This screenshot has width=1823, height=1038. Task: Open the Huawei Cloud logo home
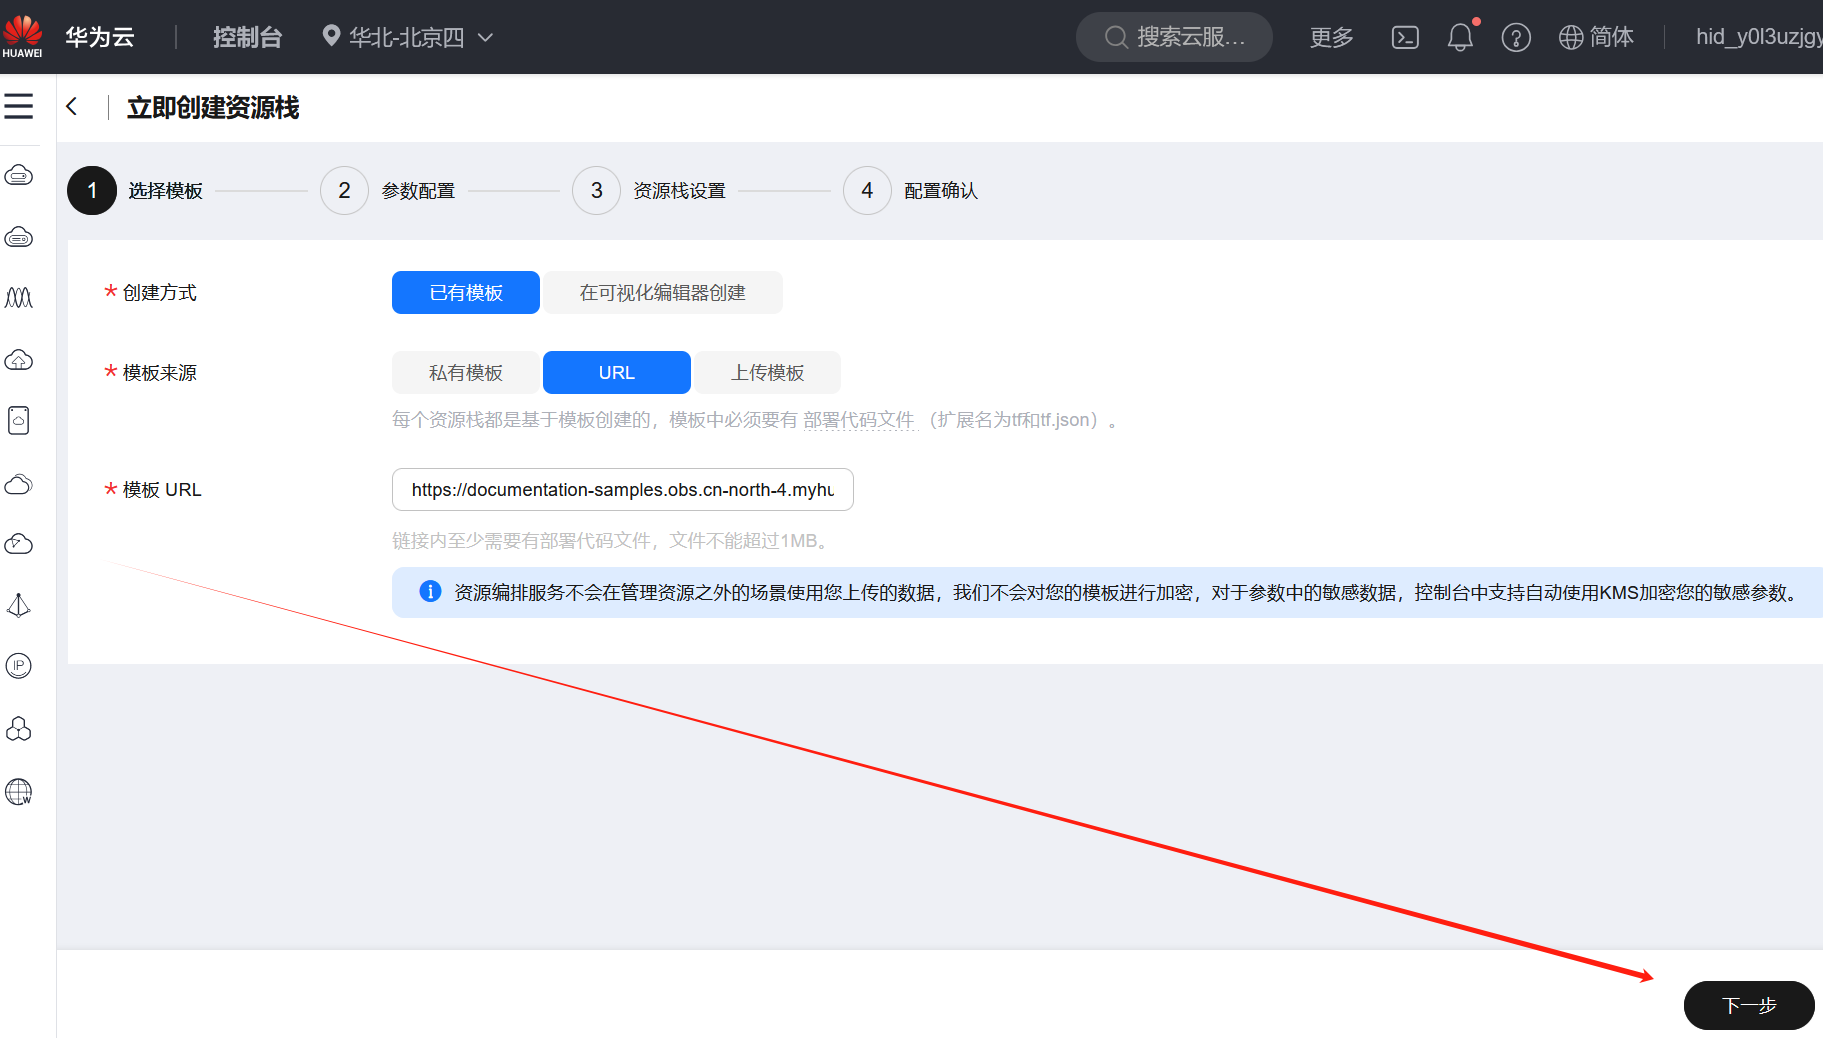(x=22, y=36)
